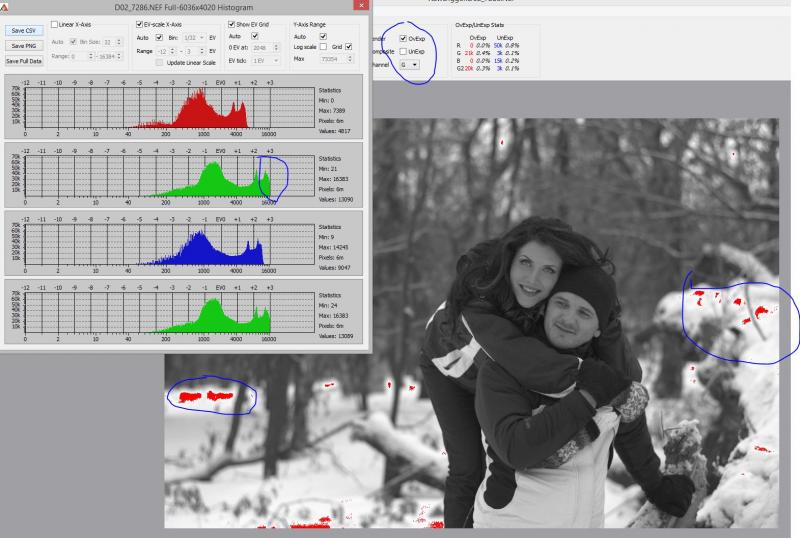The width and height of the screenshot is (800, 538).
Task: Click the EV Range -12 stepper field
Action: pos(167,52)
